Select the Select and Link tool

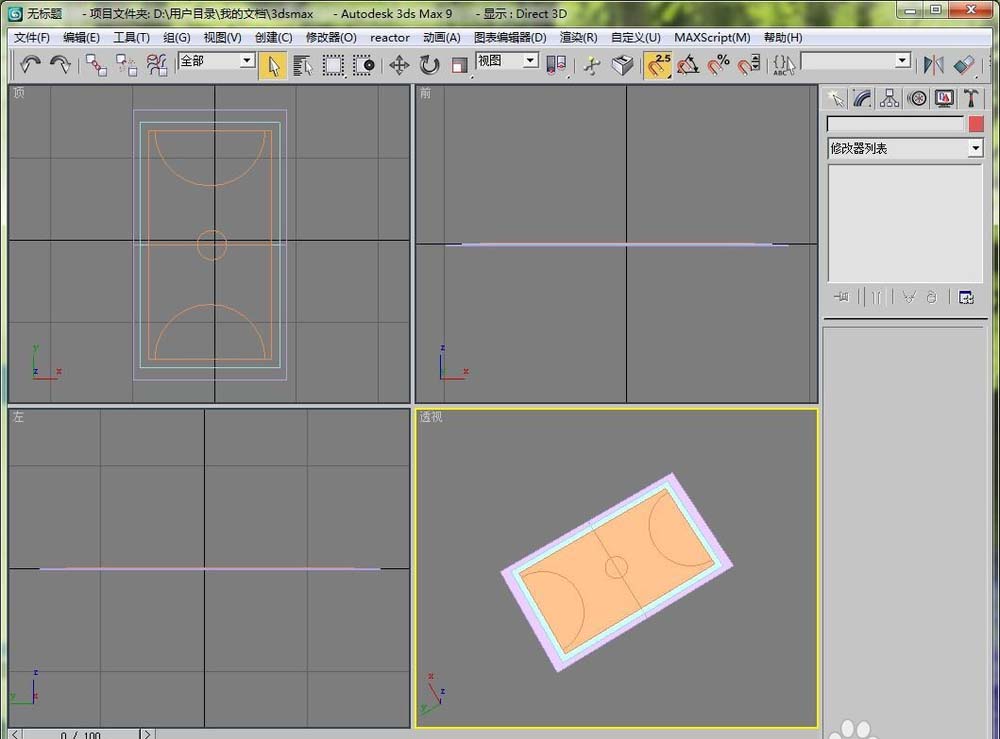point(96,64)
